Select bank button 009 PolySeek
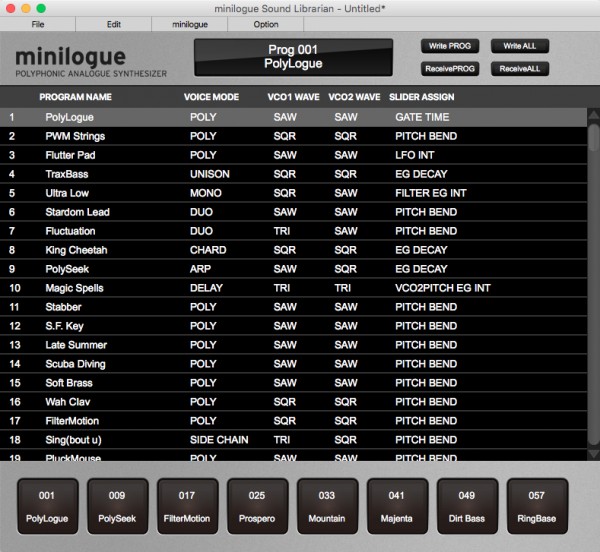600x552 pixels. tap(117, 506)
